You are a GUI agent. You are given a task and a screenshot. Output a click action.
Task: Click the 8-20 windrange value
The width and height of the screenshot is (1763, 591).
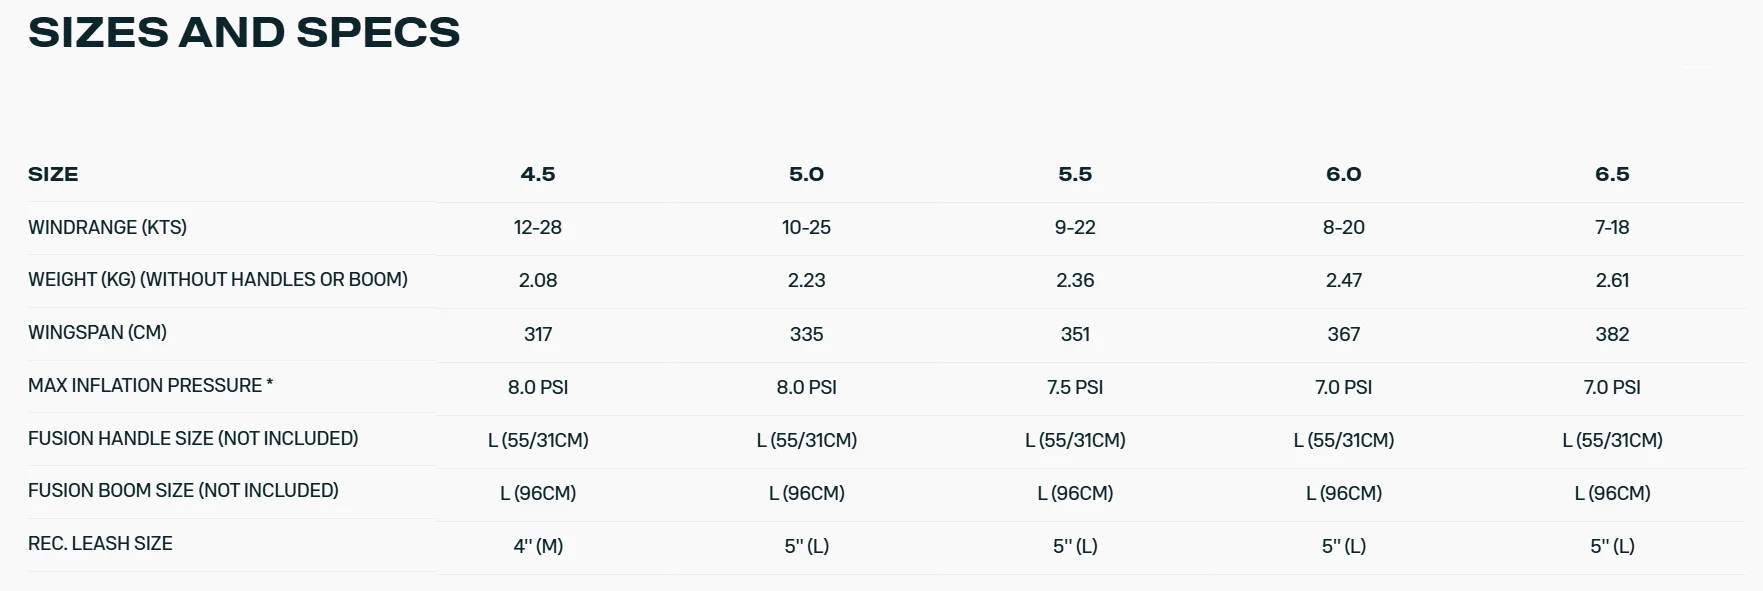click(x=1344, y=227)
